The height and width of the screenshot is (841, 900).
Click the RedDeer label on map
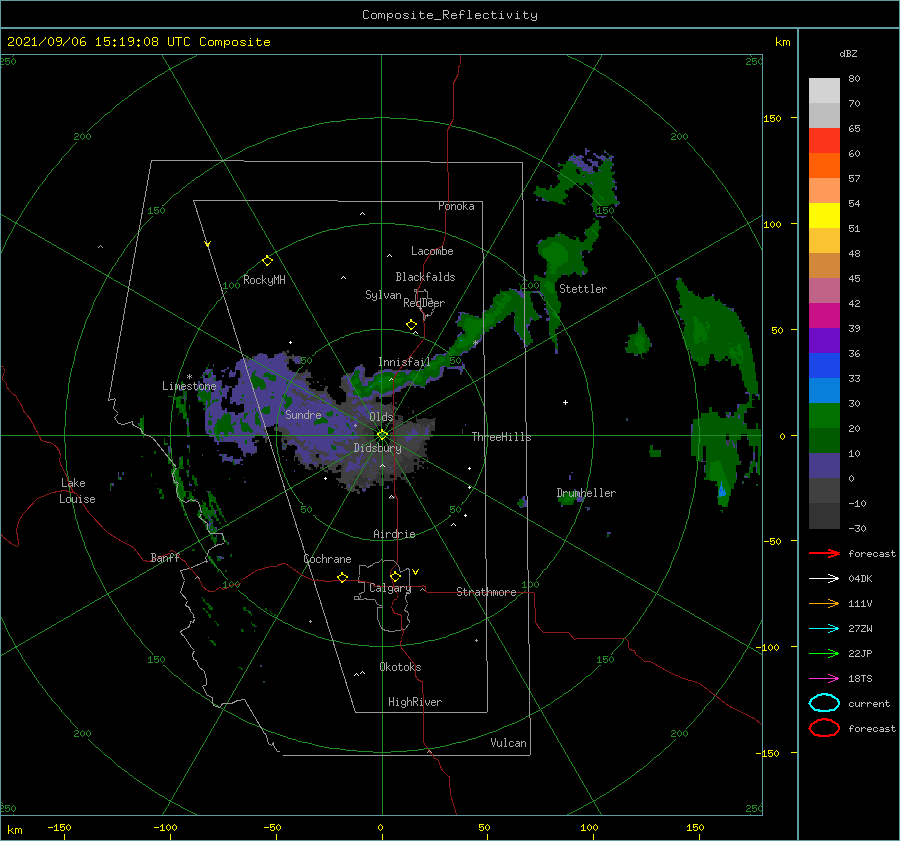[424, 303]
